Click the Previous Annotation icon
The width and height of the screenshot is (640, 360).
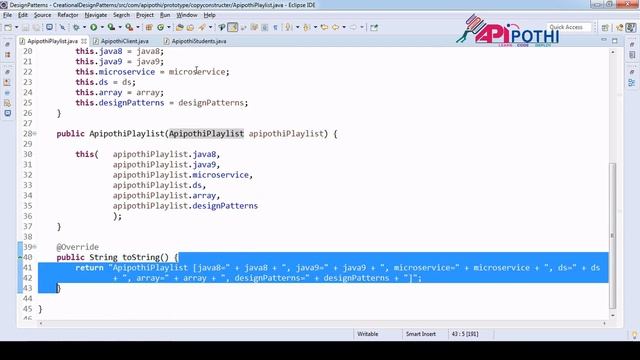point(306,27)
